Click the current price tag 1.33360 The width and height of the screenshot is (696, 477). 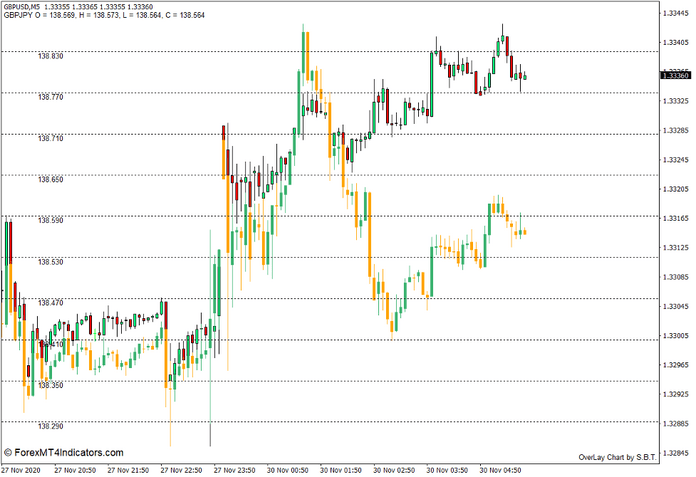[x=675, y=75]
